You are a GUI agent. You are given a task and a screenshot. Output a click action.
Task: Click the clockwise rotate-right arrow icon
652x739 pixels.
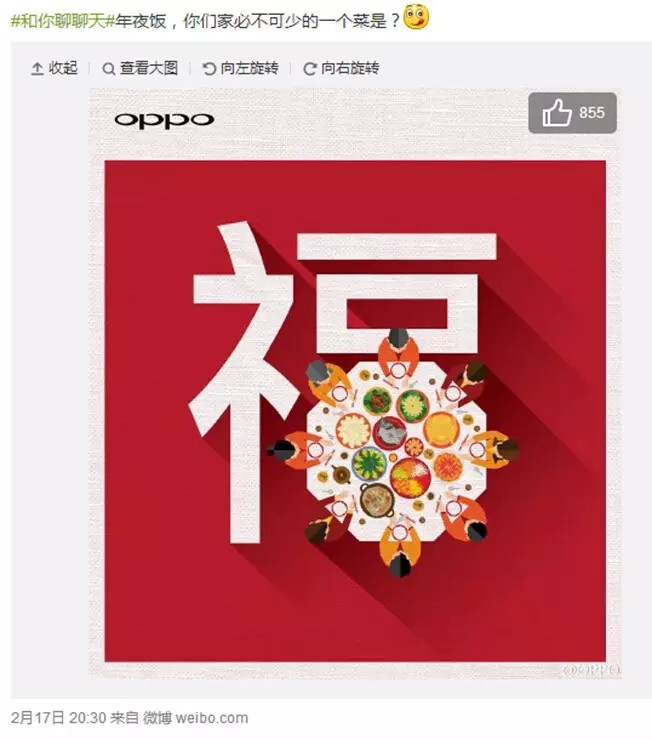click(x=309, y=69)
